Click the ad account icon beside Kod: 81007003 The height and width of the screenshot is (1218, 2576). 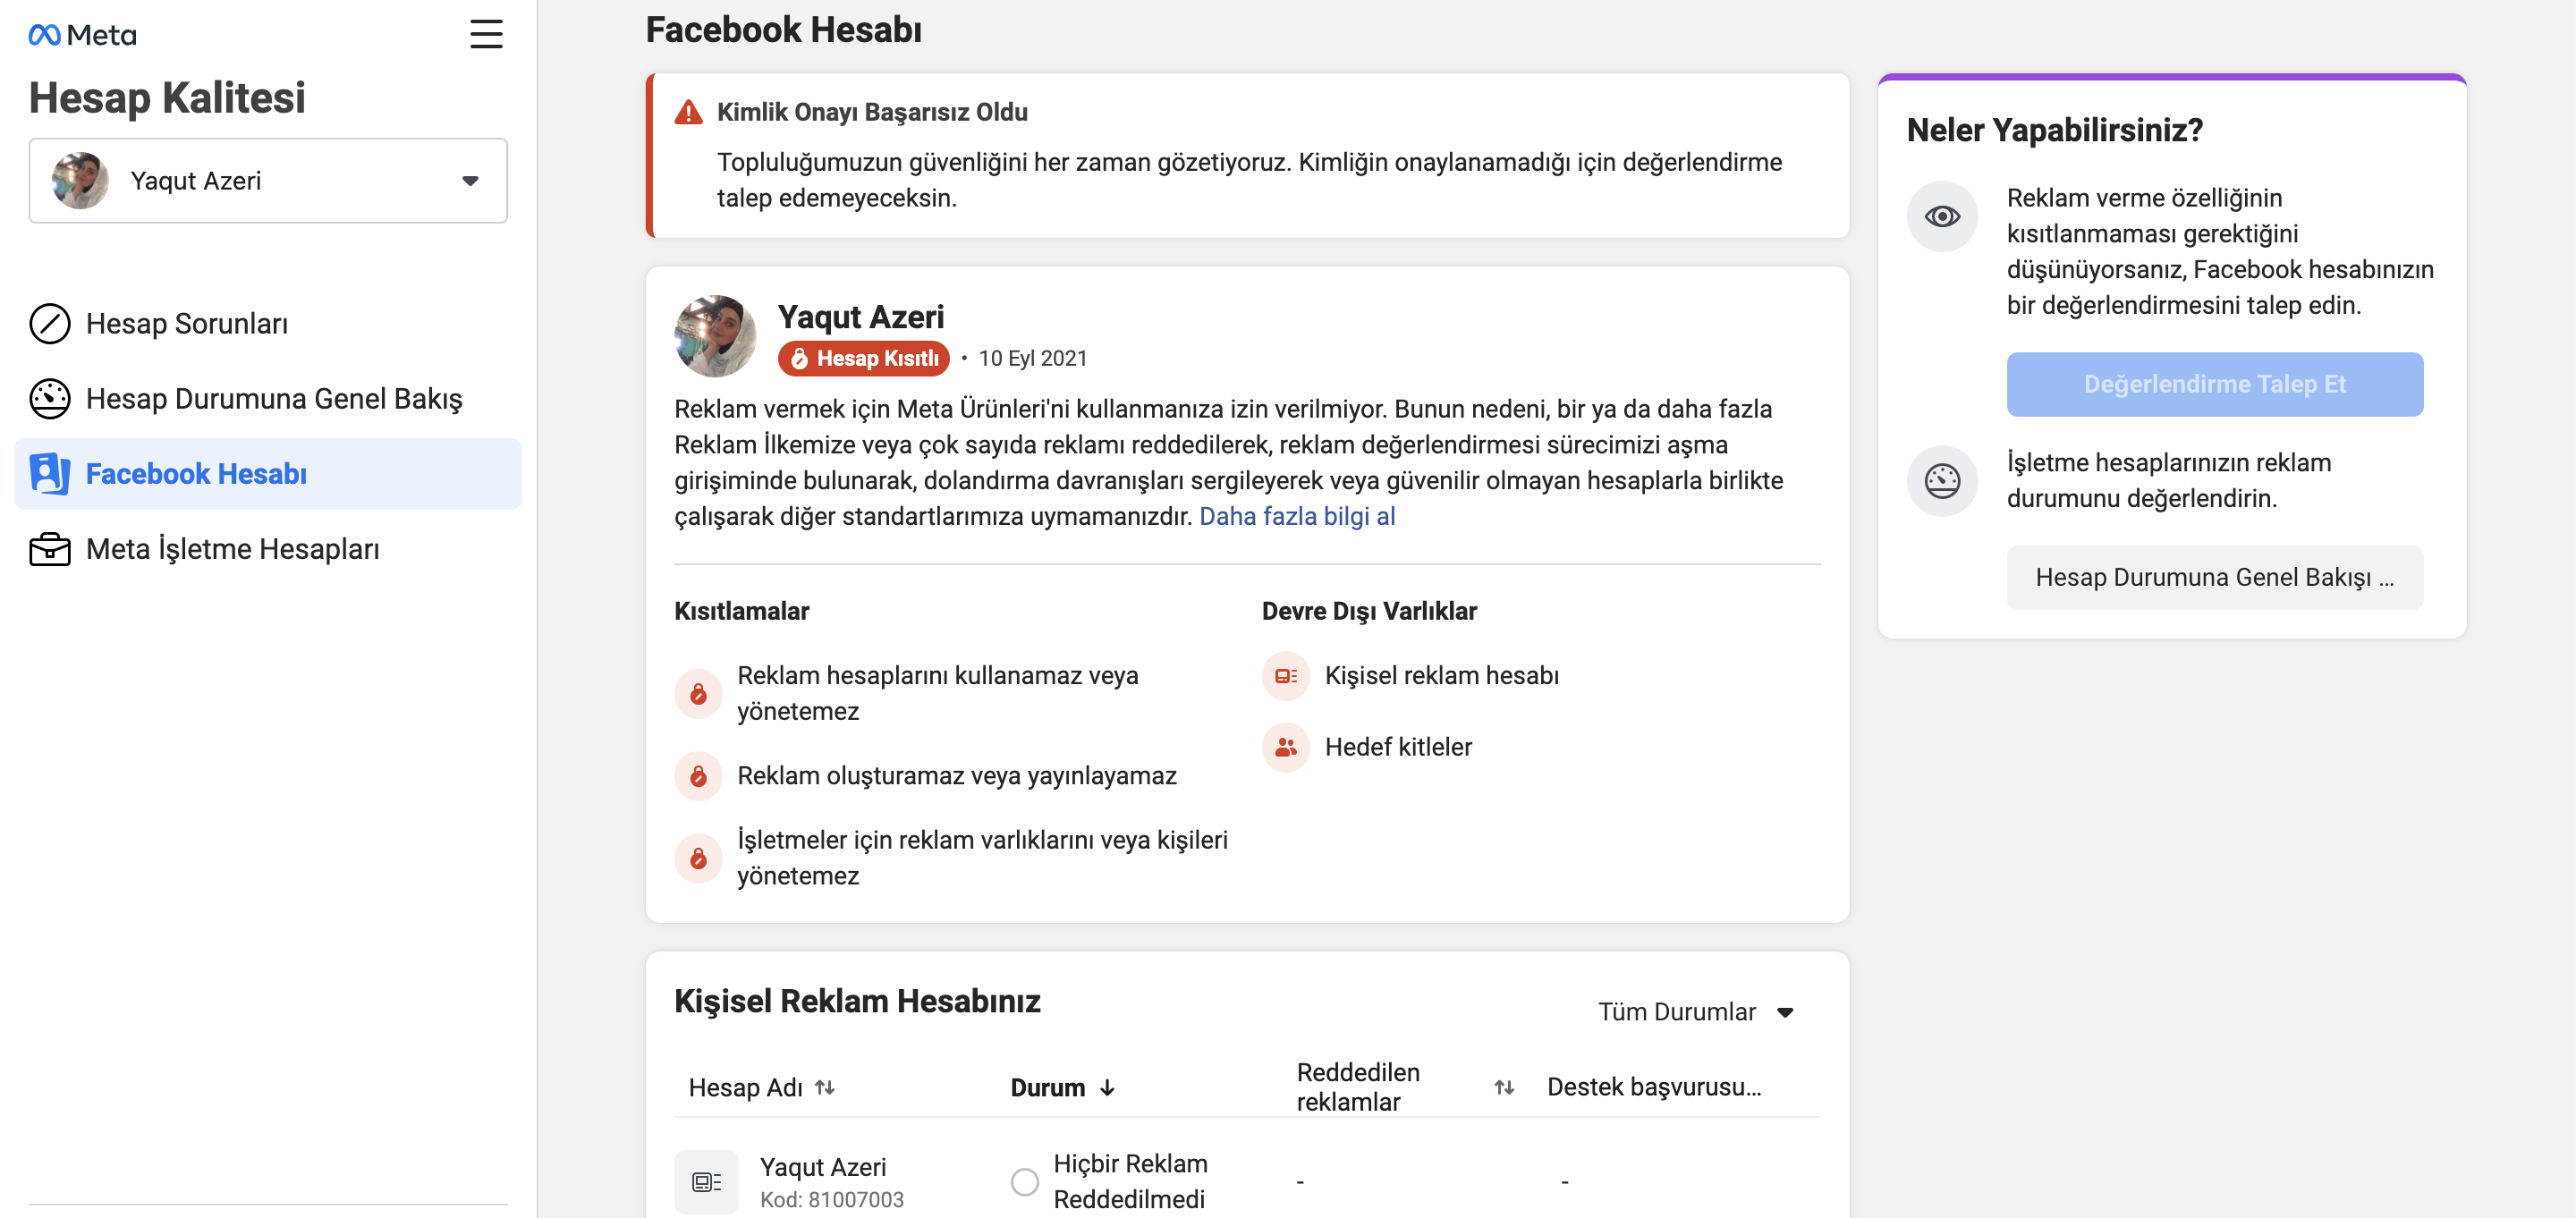[x=706, y=1182]
